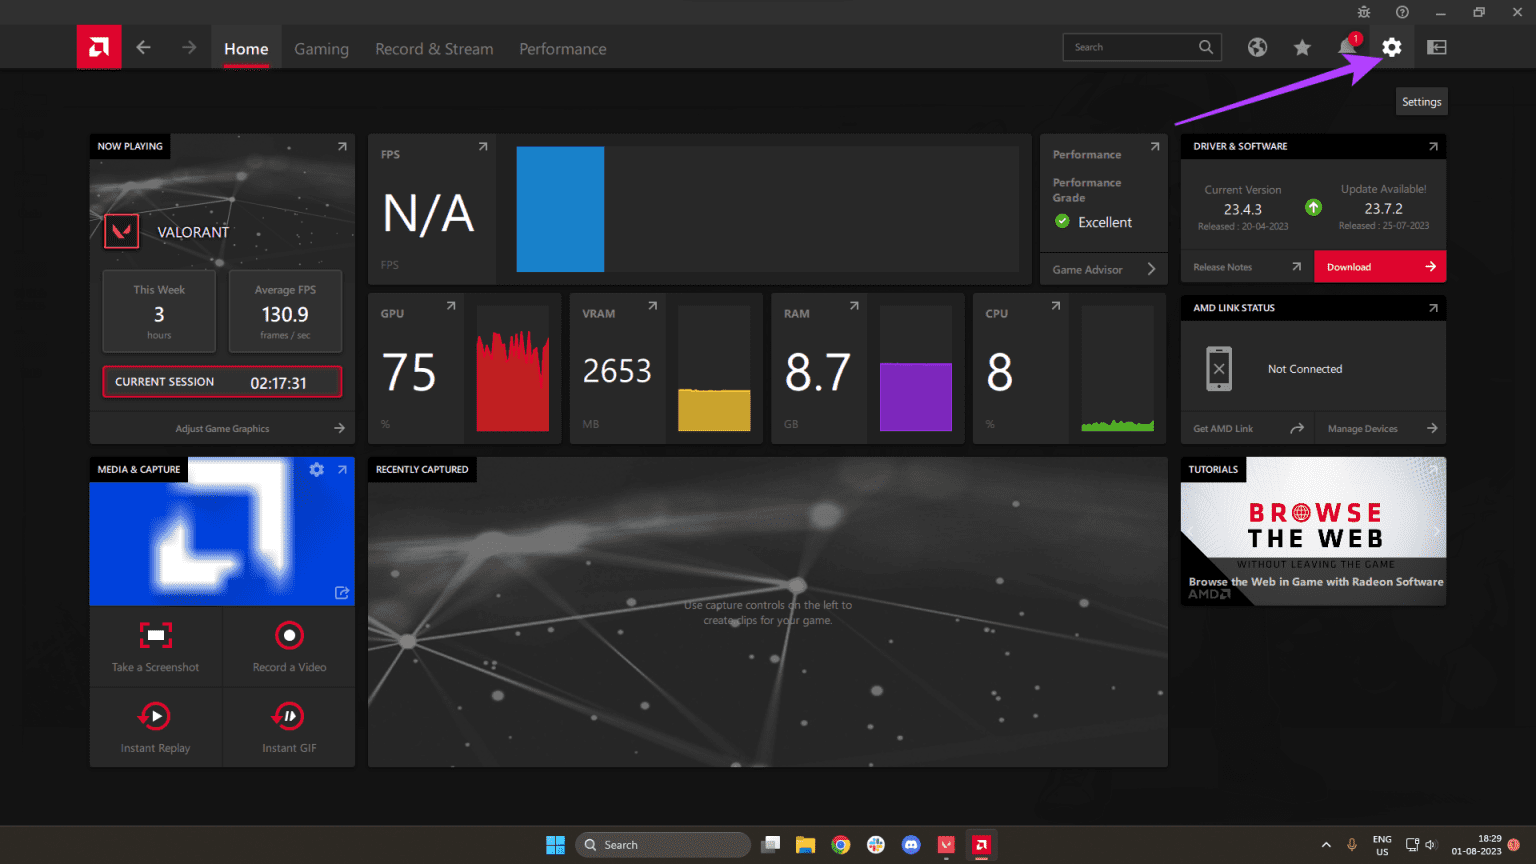This screenshot has height=864, width=1536.
Task: Open Media & Capture settings gear
Action: pyautogui.click(x=316, y=469)
